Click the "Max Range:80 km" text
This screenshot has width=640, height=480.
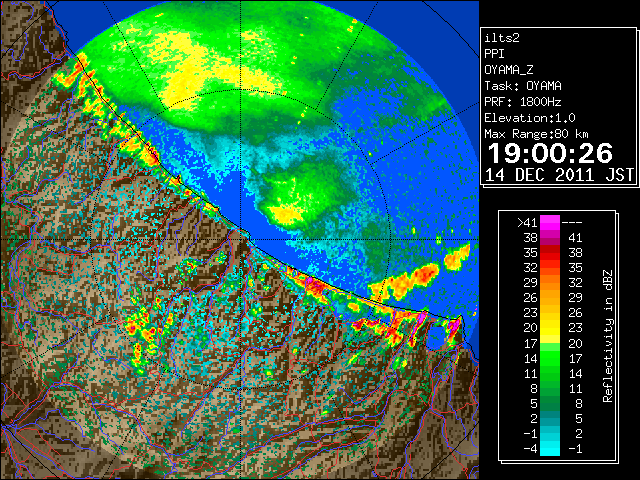click(536, 134)
